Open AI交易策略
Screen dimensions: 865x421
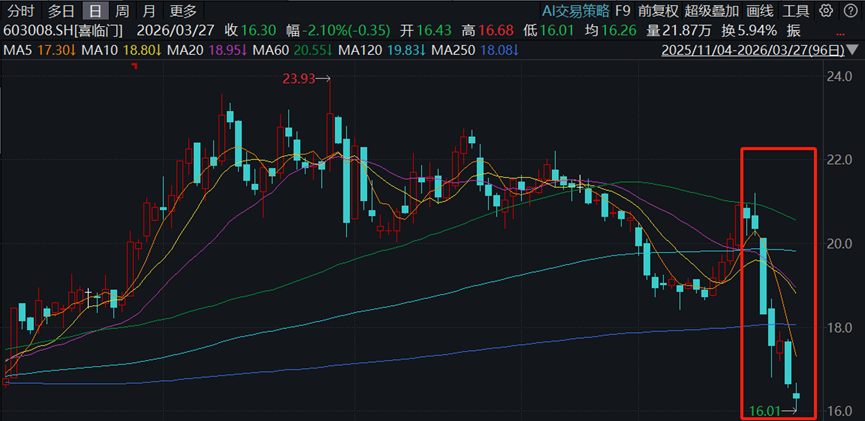click(574, 10)
